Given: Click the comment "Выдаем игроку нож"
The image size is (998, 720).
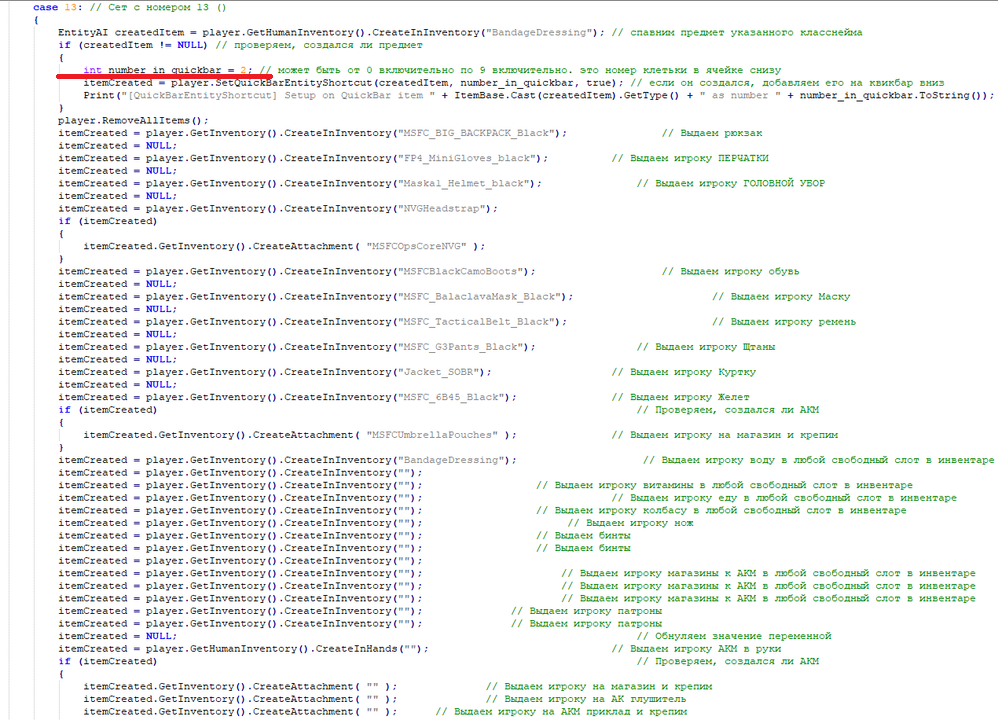Looking at the screenshot, I should (x=630, y=523).
